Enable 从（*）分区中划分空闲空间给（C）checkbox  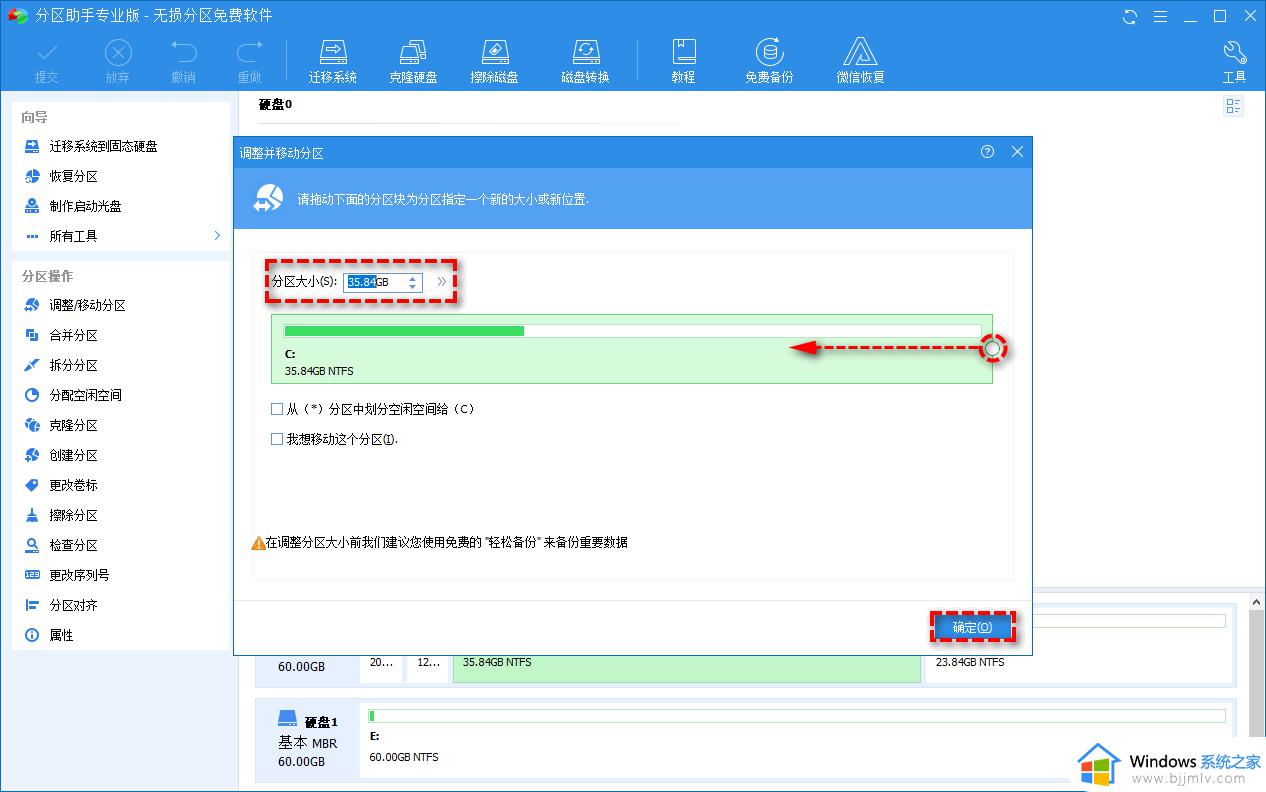pos(277,409)
